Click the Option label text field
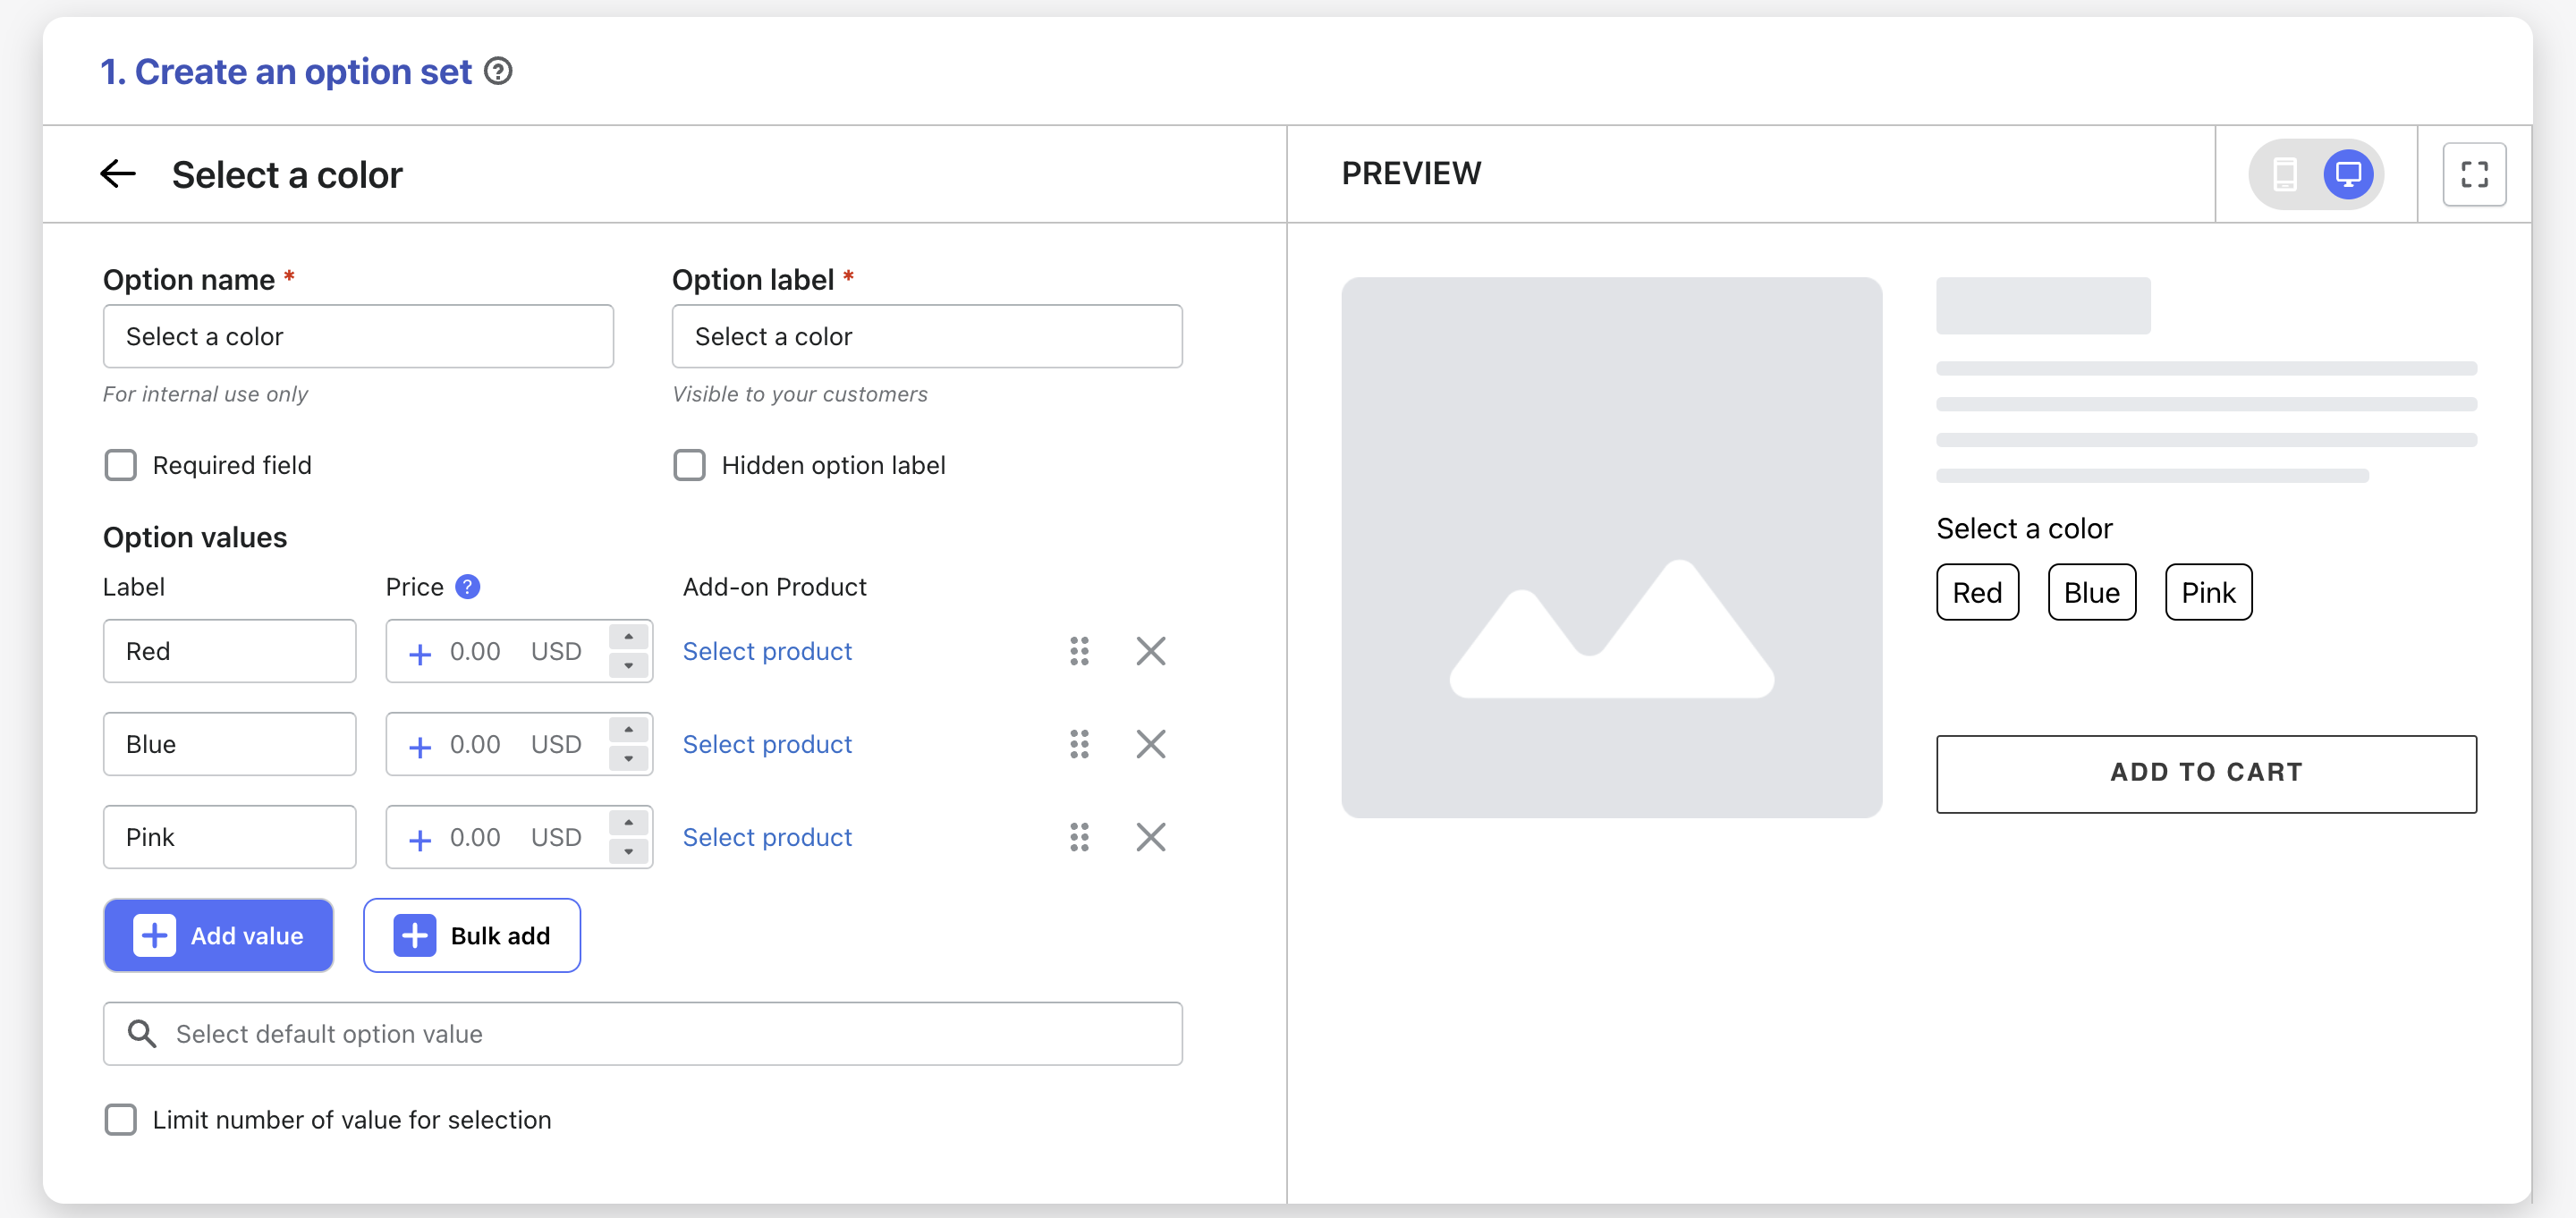The height and width of the screenshot is (1218, 2576). click(x=926, y=336)
